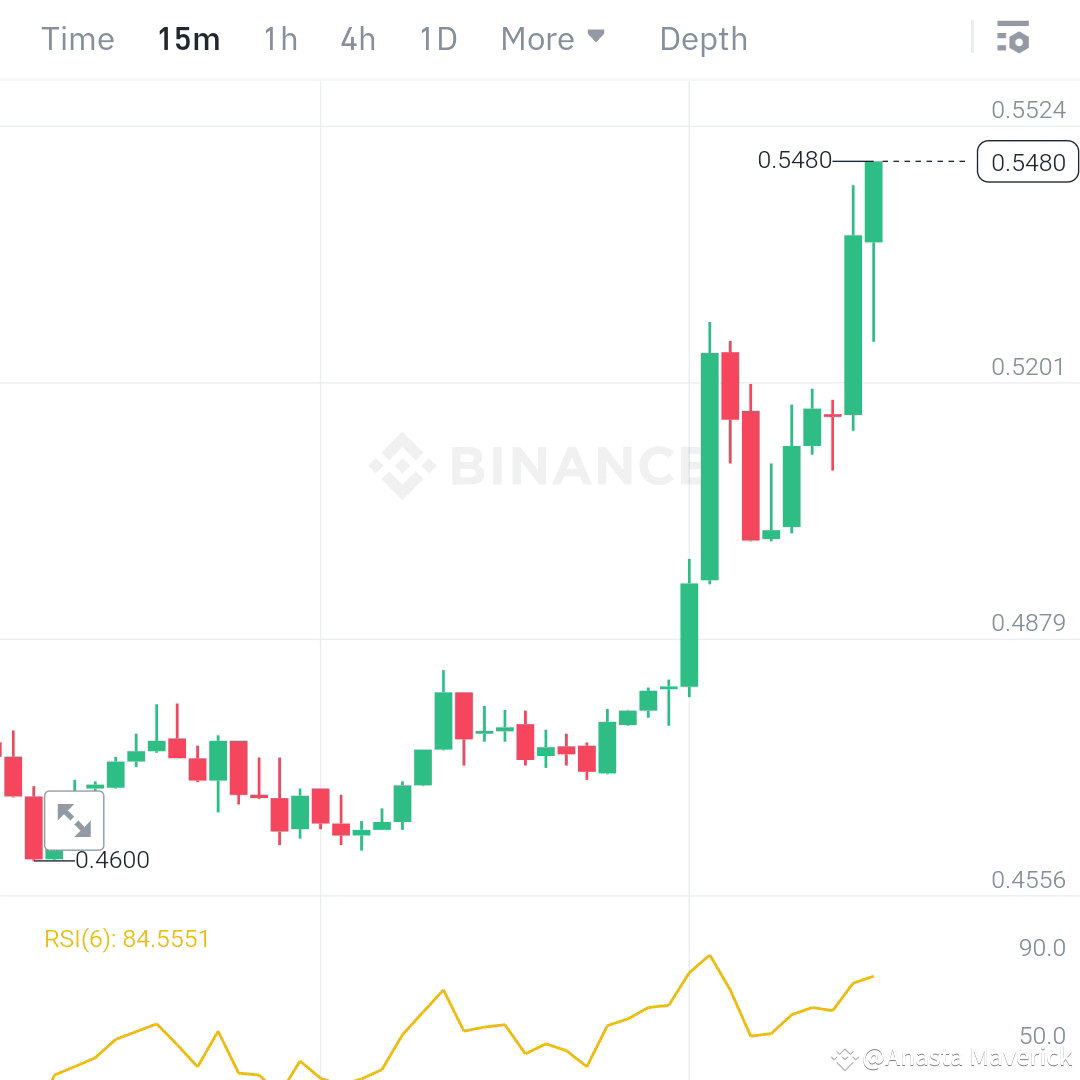Image resolution: width=1080 pixels, height=1080 pixels.
Task: Switch on the 1D timeframe
Action: click(x=437, y=38)
